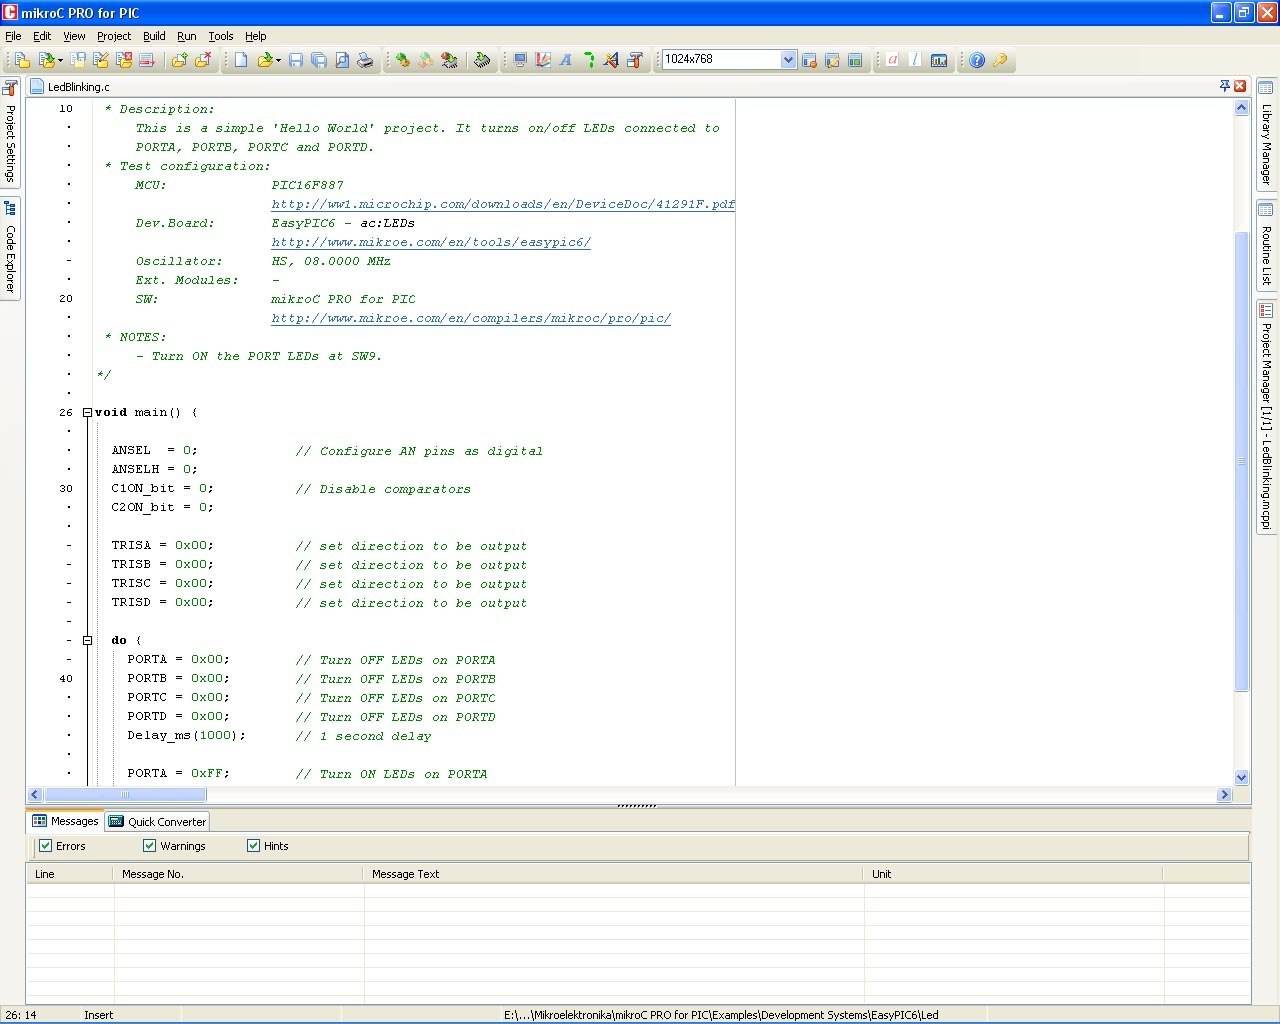Open Print Preview with magnifier icon
1280x1024 pixels.
(x=342, y=60)
